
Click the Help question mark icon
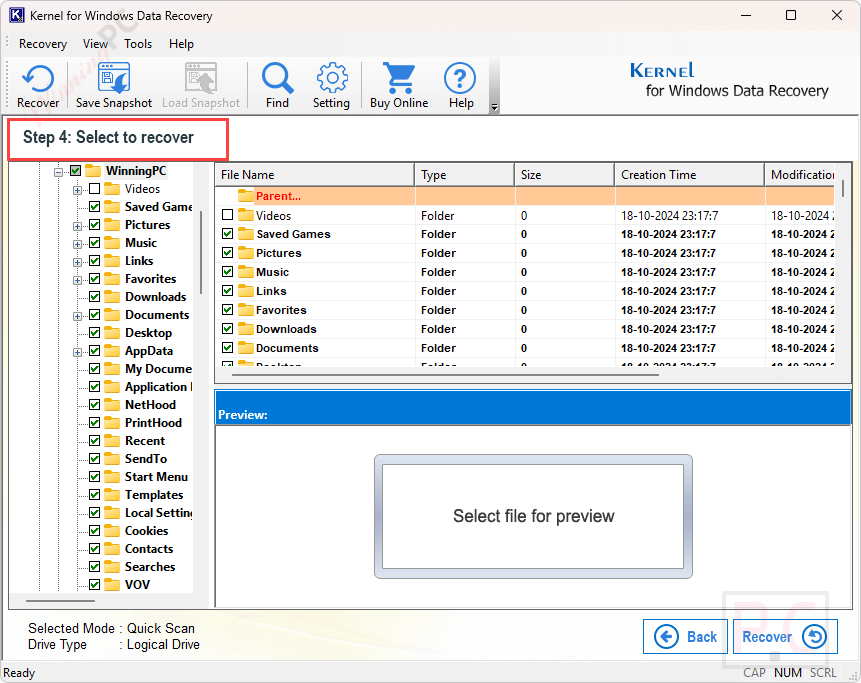(460, 78)
